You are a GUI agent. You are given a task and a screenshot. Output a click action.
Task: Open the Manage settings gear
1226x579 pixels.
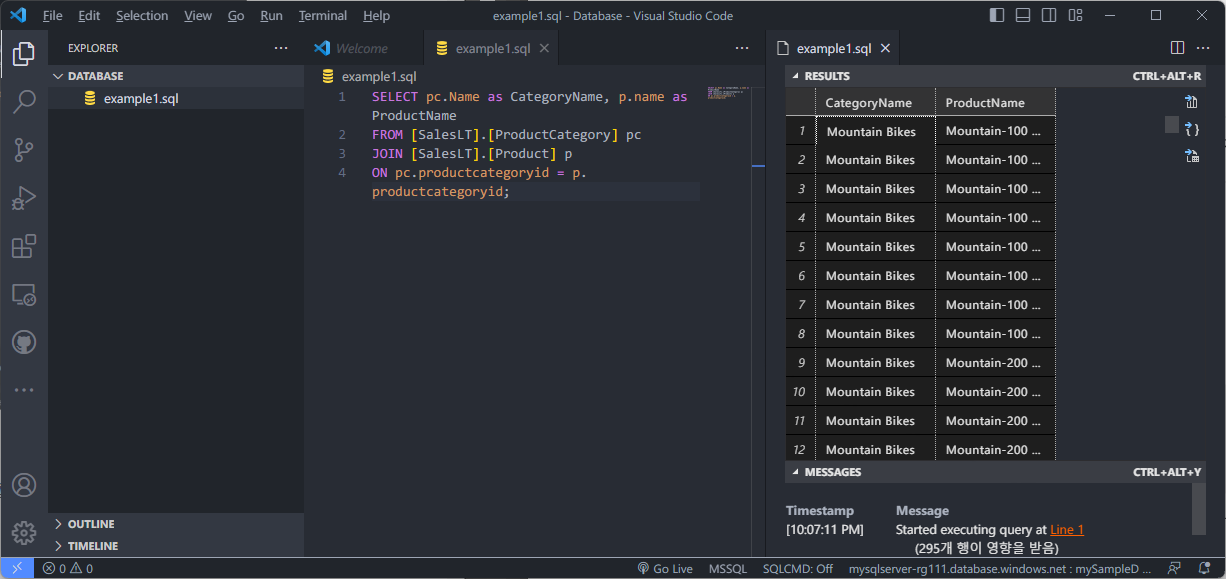(x=24, y=533)
